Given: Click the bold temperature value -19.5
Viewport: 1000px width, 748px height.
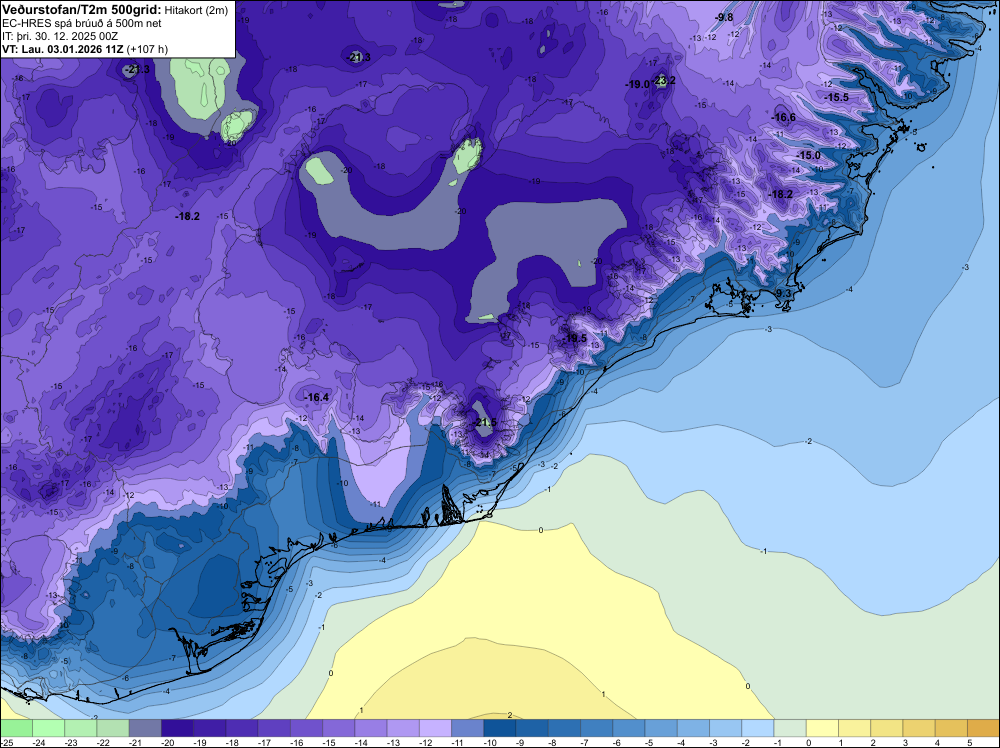Looking at the screenshot, I should (574, 338).
